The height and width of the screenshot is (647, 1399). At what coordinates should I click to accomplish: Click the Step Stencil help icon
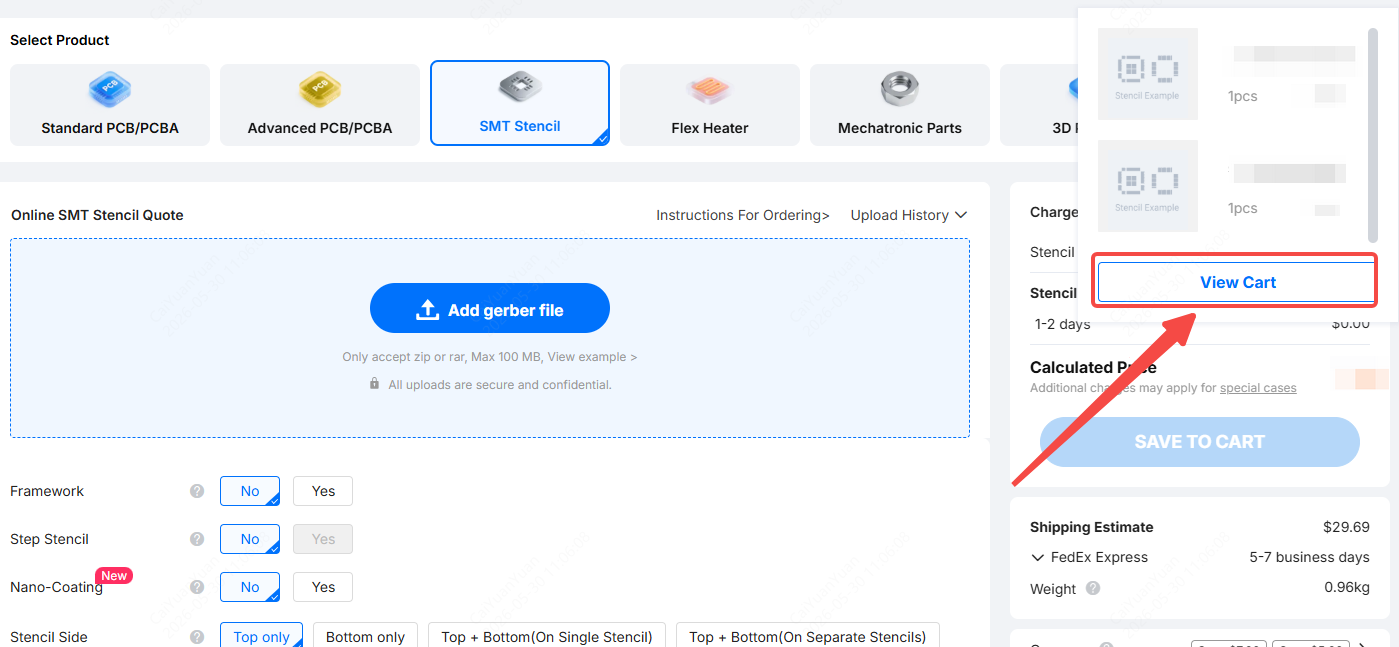(x=197, y=539)
